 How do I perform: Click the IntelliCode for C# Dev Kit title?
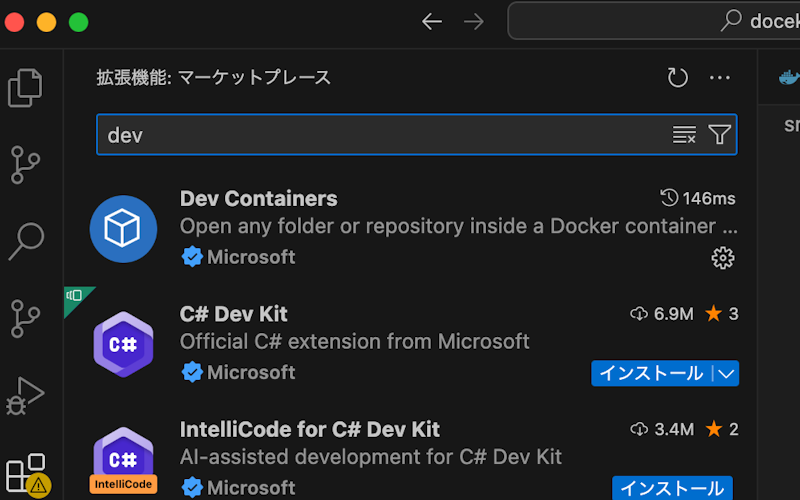[310, 429]
